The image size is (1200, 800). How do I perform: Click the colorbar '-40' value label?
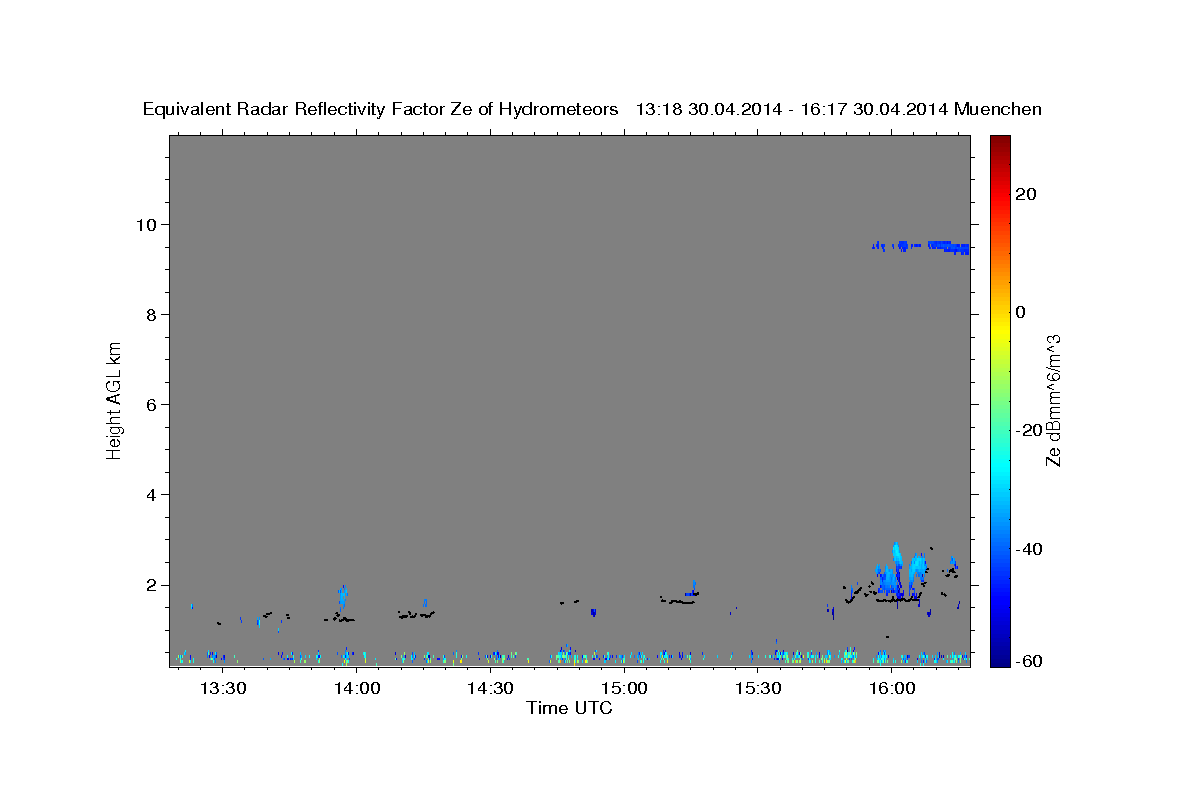click(1027, 549)
